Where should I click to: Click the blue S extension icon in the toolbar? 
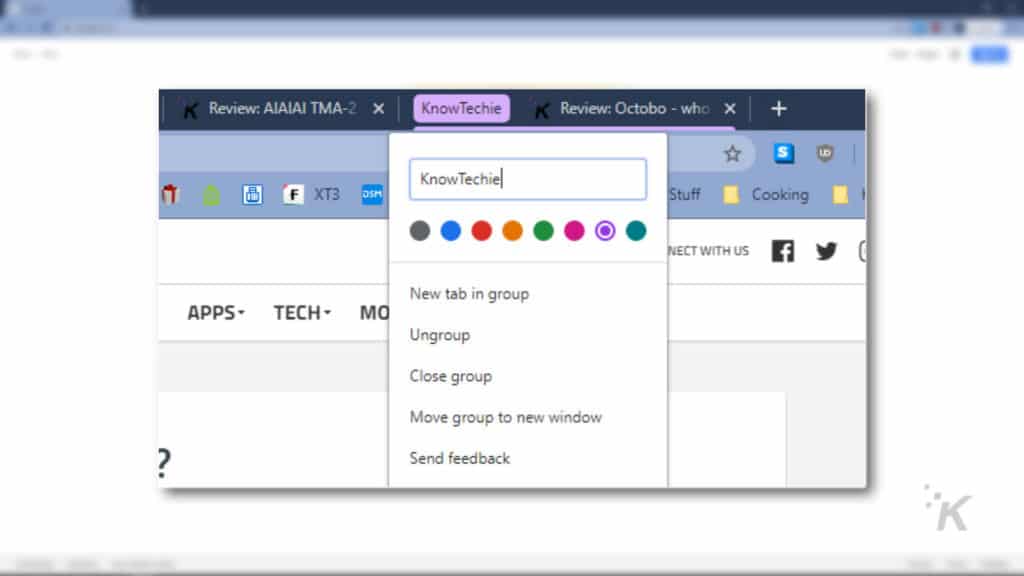(783, 153)
